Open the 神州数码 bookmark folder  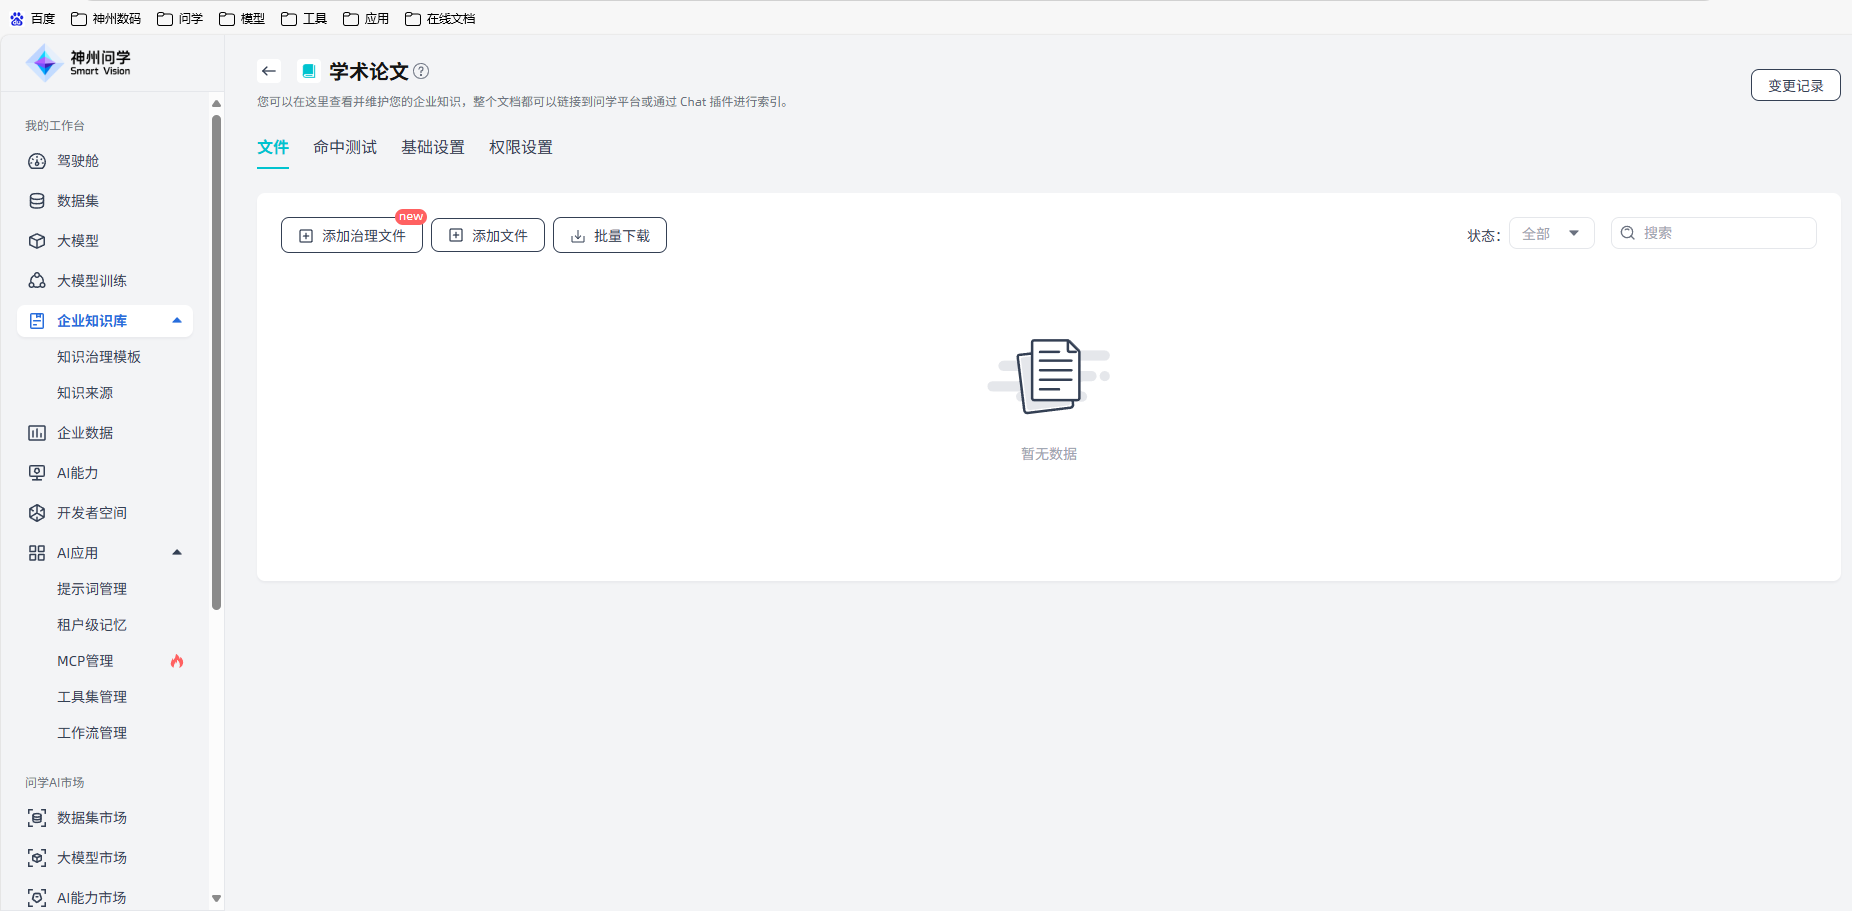pyautogui.click(x=106, y=19)
